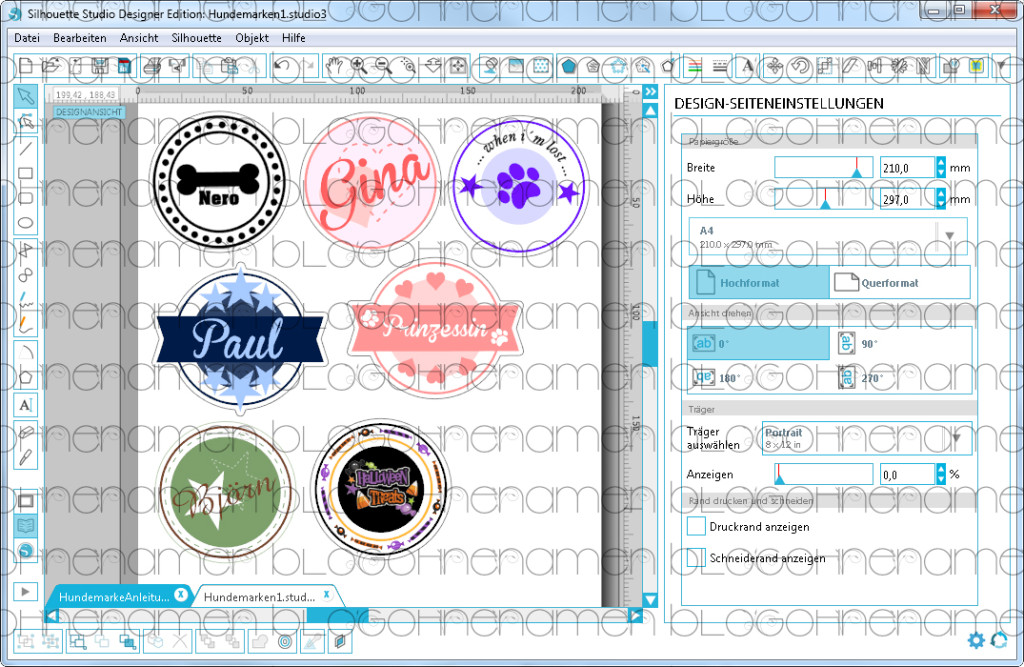Open the A4 paper size dropdown
This screenshot has width=1024, height=667.
pos(951,236)
